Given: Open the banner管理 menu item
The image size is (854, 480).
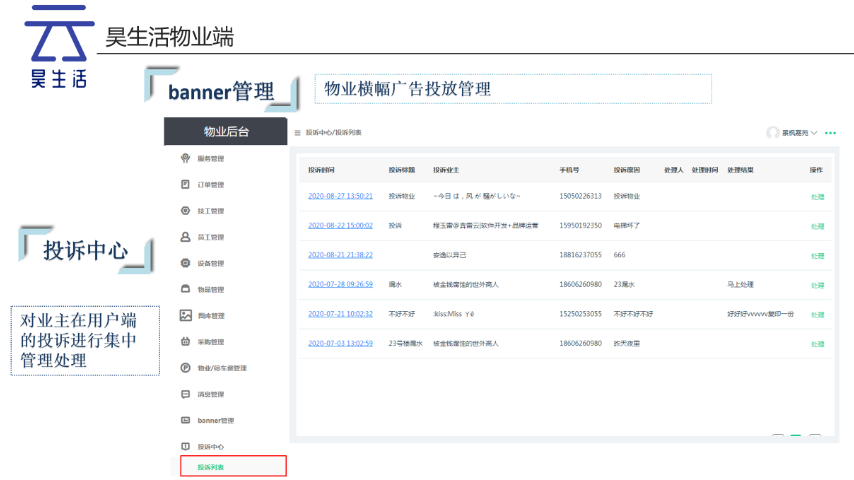Looking at the screenshot, I should point(214,420).
